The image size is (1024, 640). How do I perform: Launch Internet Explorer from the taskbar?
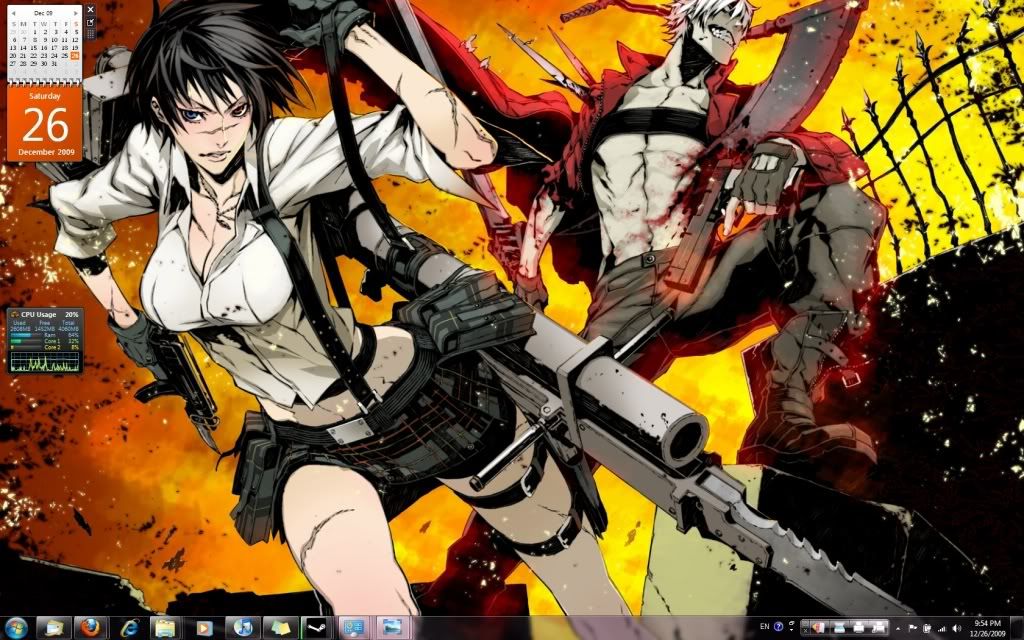click(129, 628)
